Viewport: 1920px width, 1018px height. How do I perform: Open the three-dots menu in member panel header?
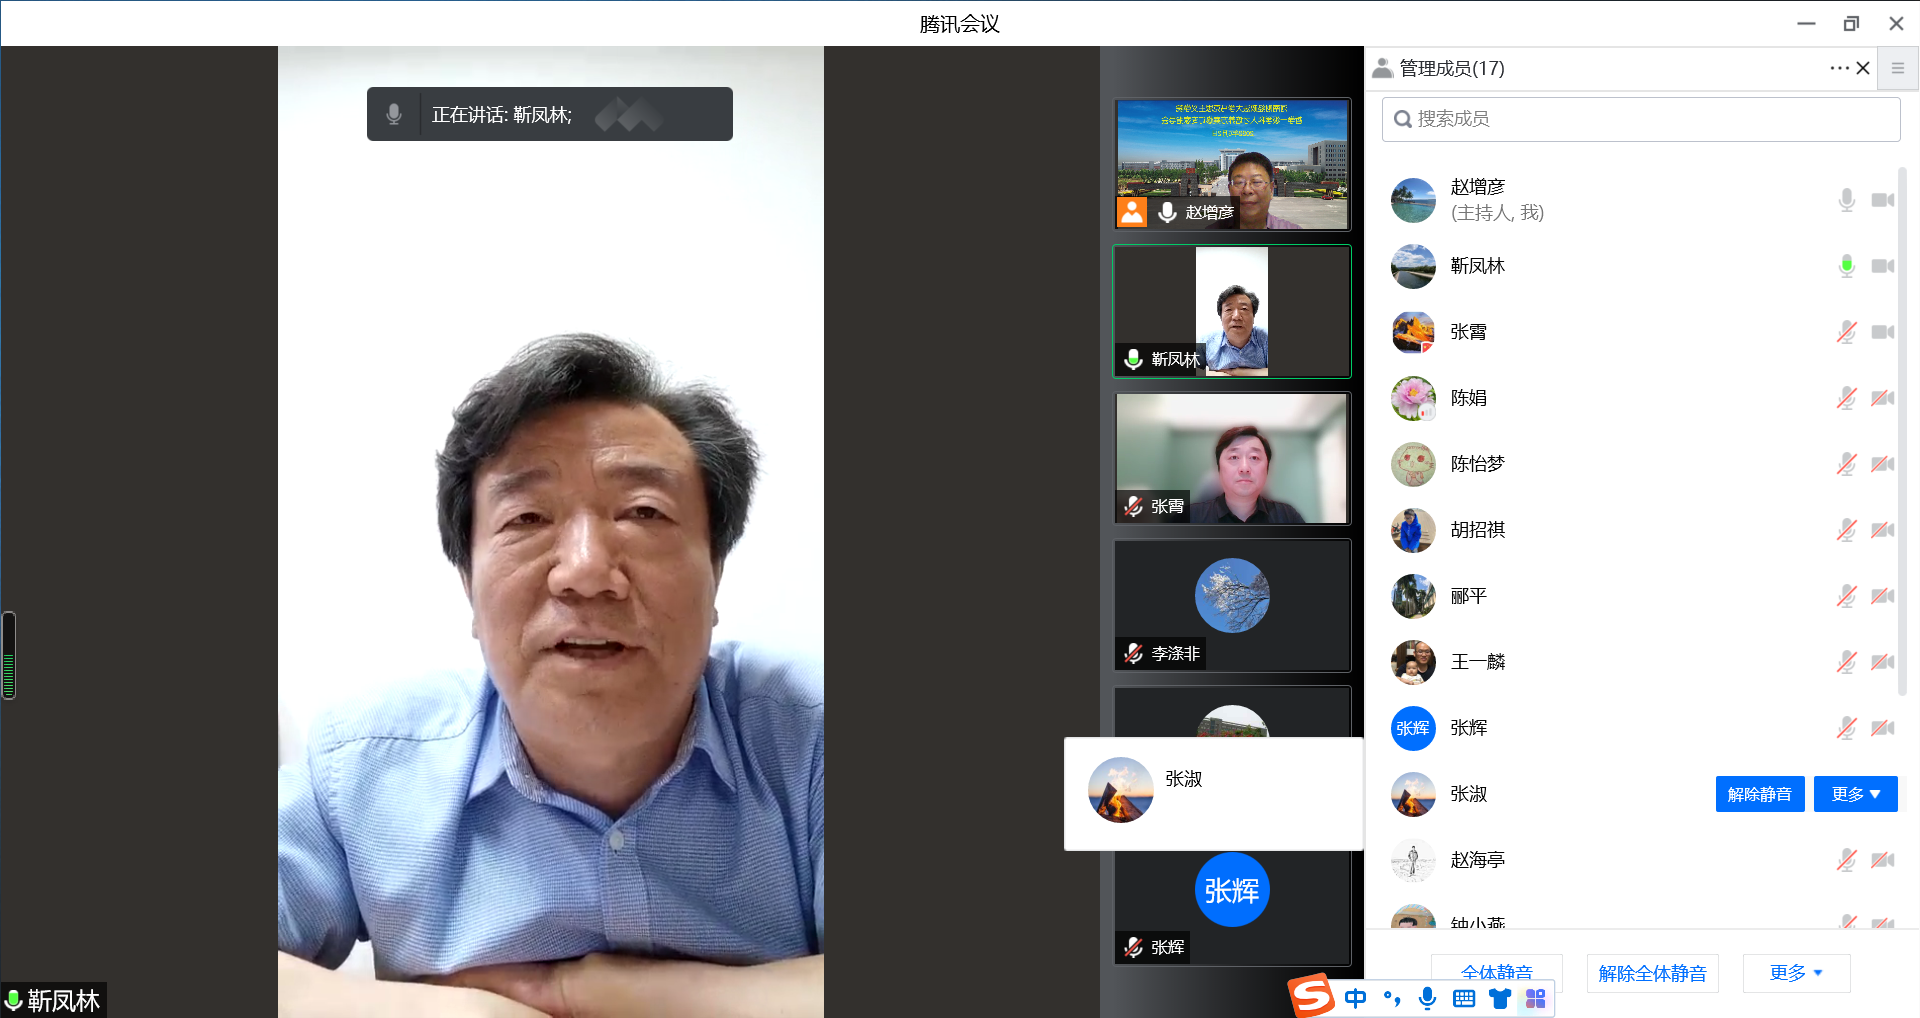pos(1839,68)
